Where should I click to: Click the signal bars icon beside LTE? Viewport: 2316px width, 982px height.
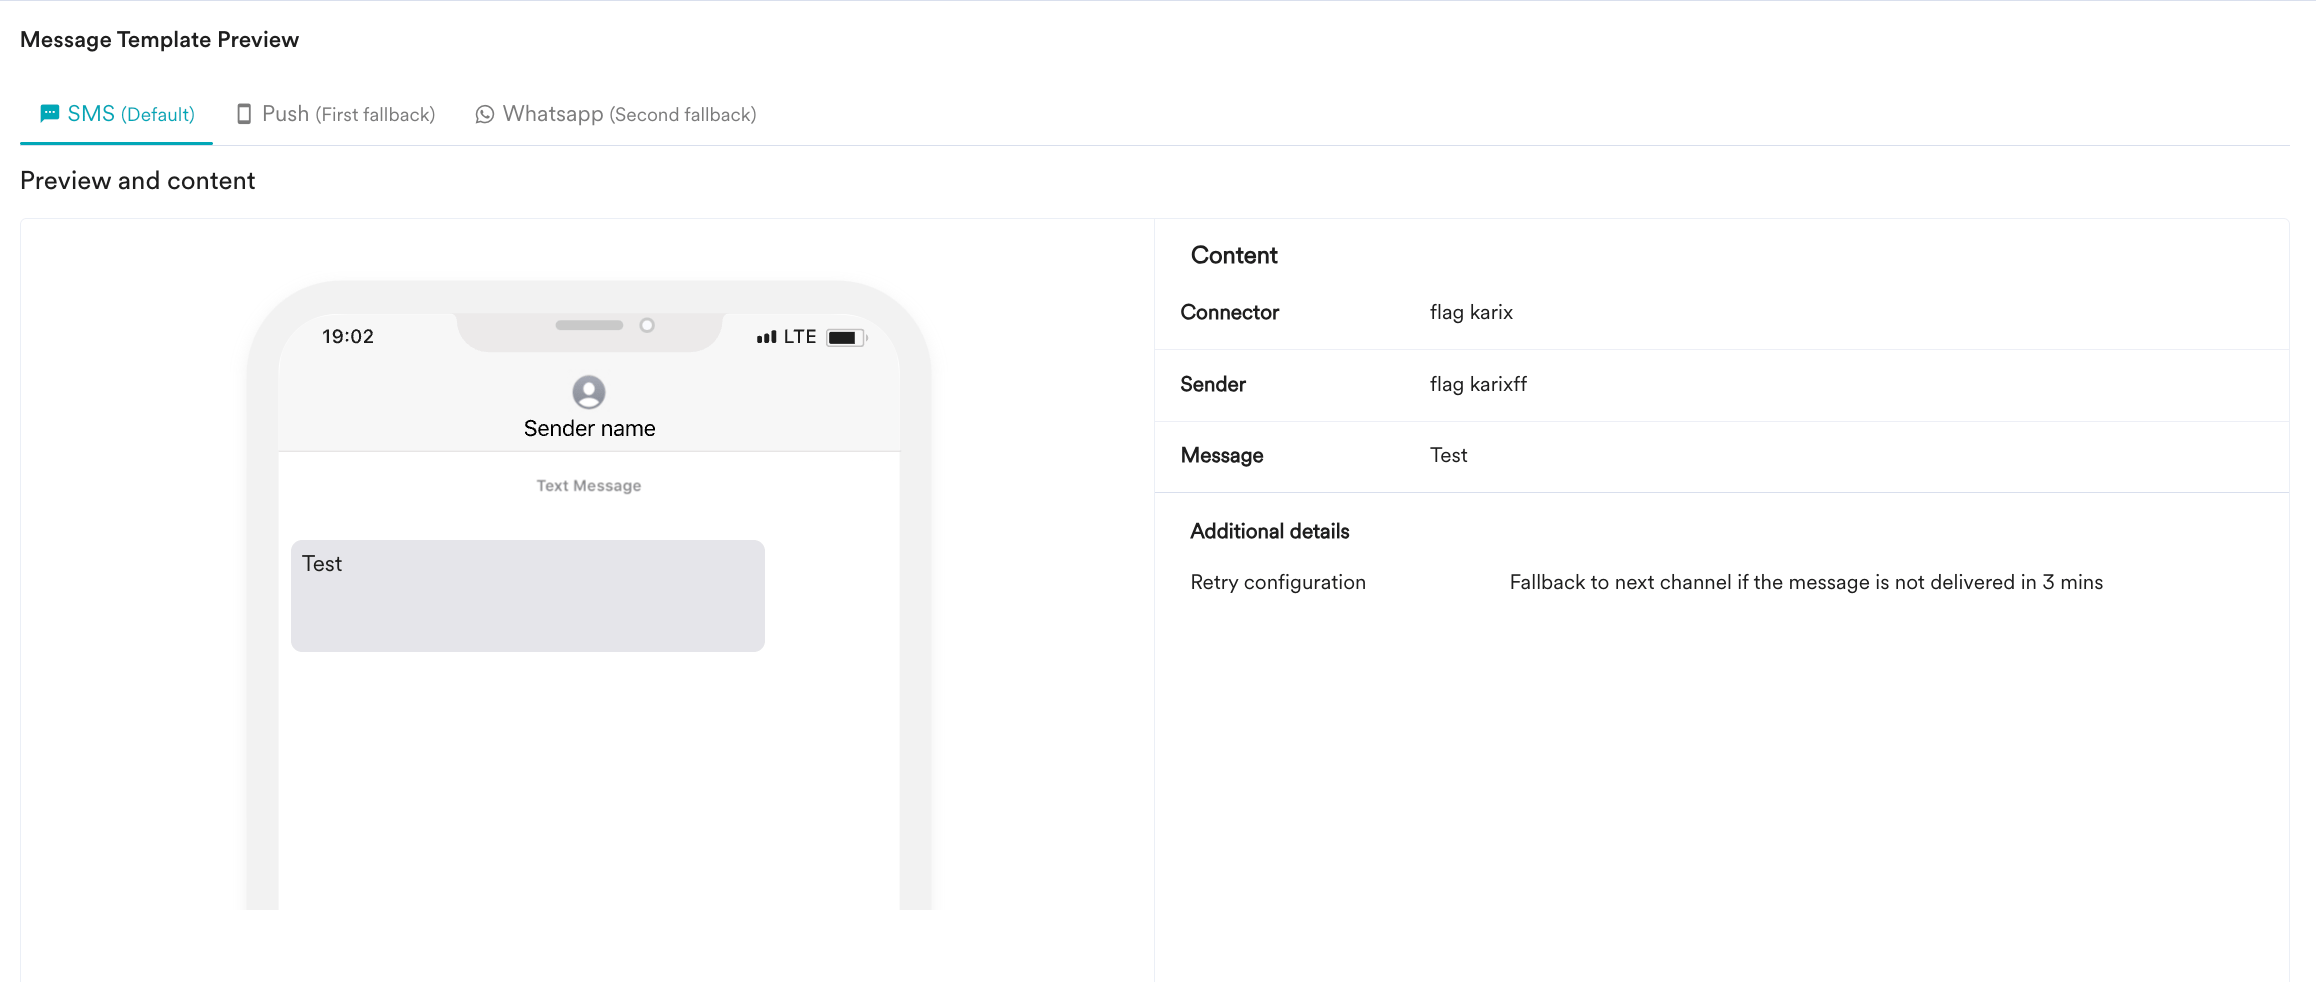pos(767,338)
